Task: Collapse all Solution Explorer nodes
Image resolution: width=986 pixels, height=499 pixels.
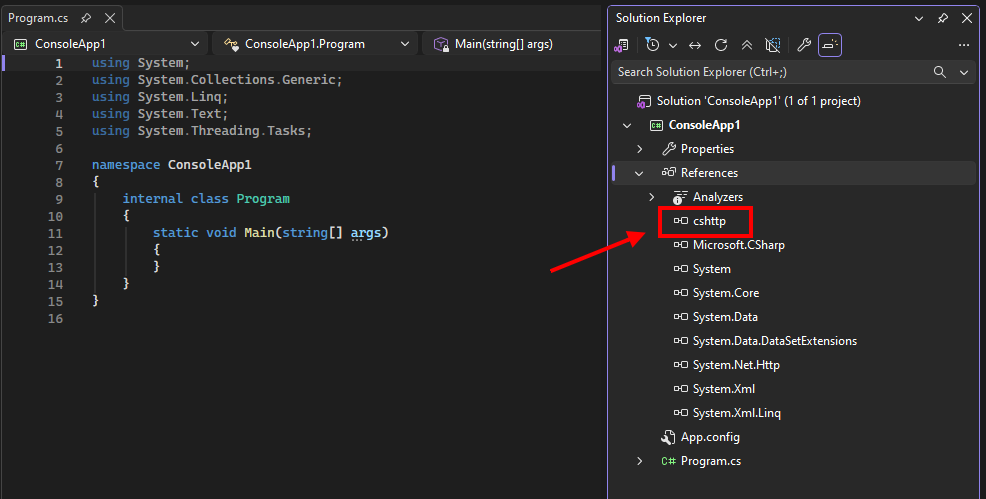Action: click(x=746, y=45)
